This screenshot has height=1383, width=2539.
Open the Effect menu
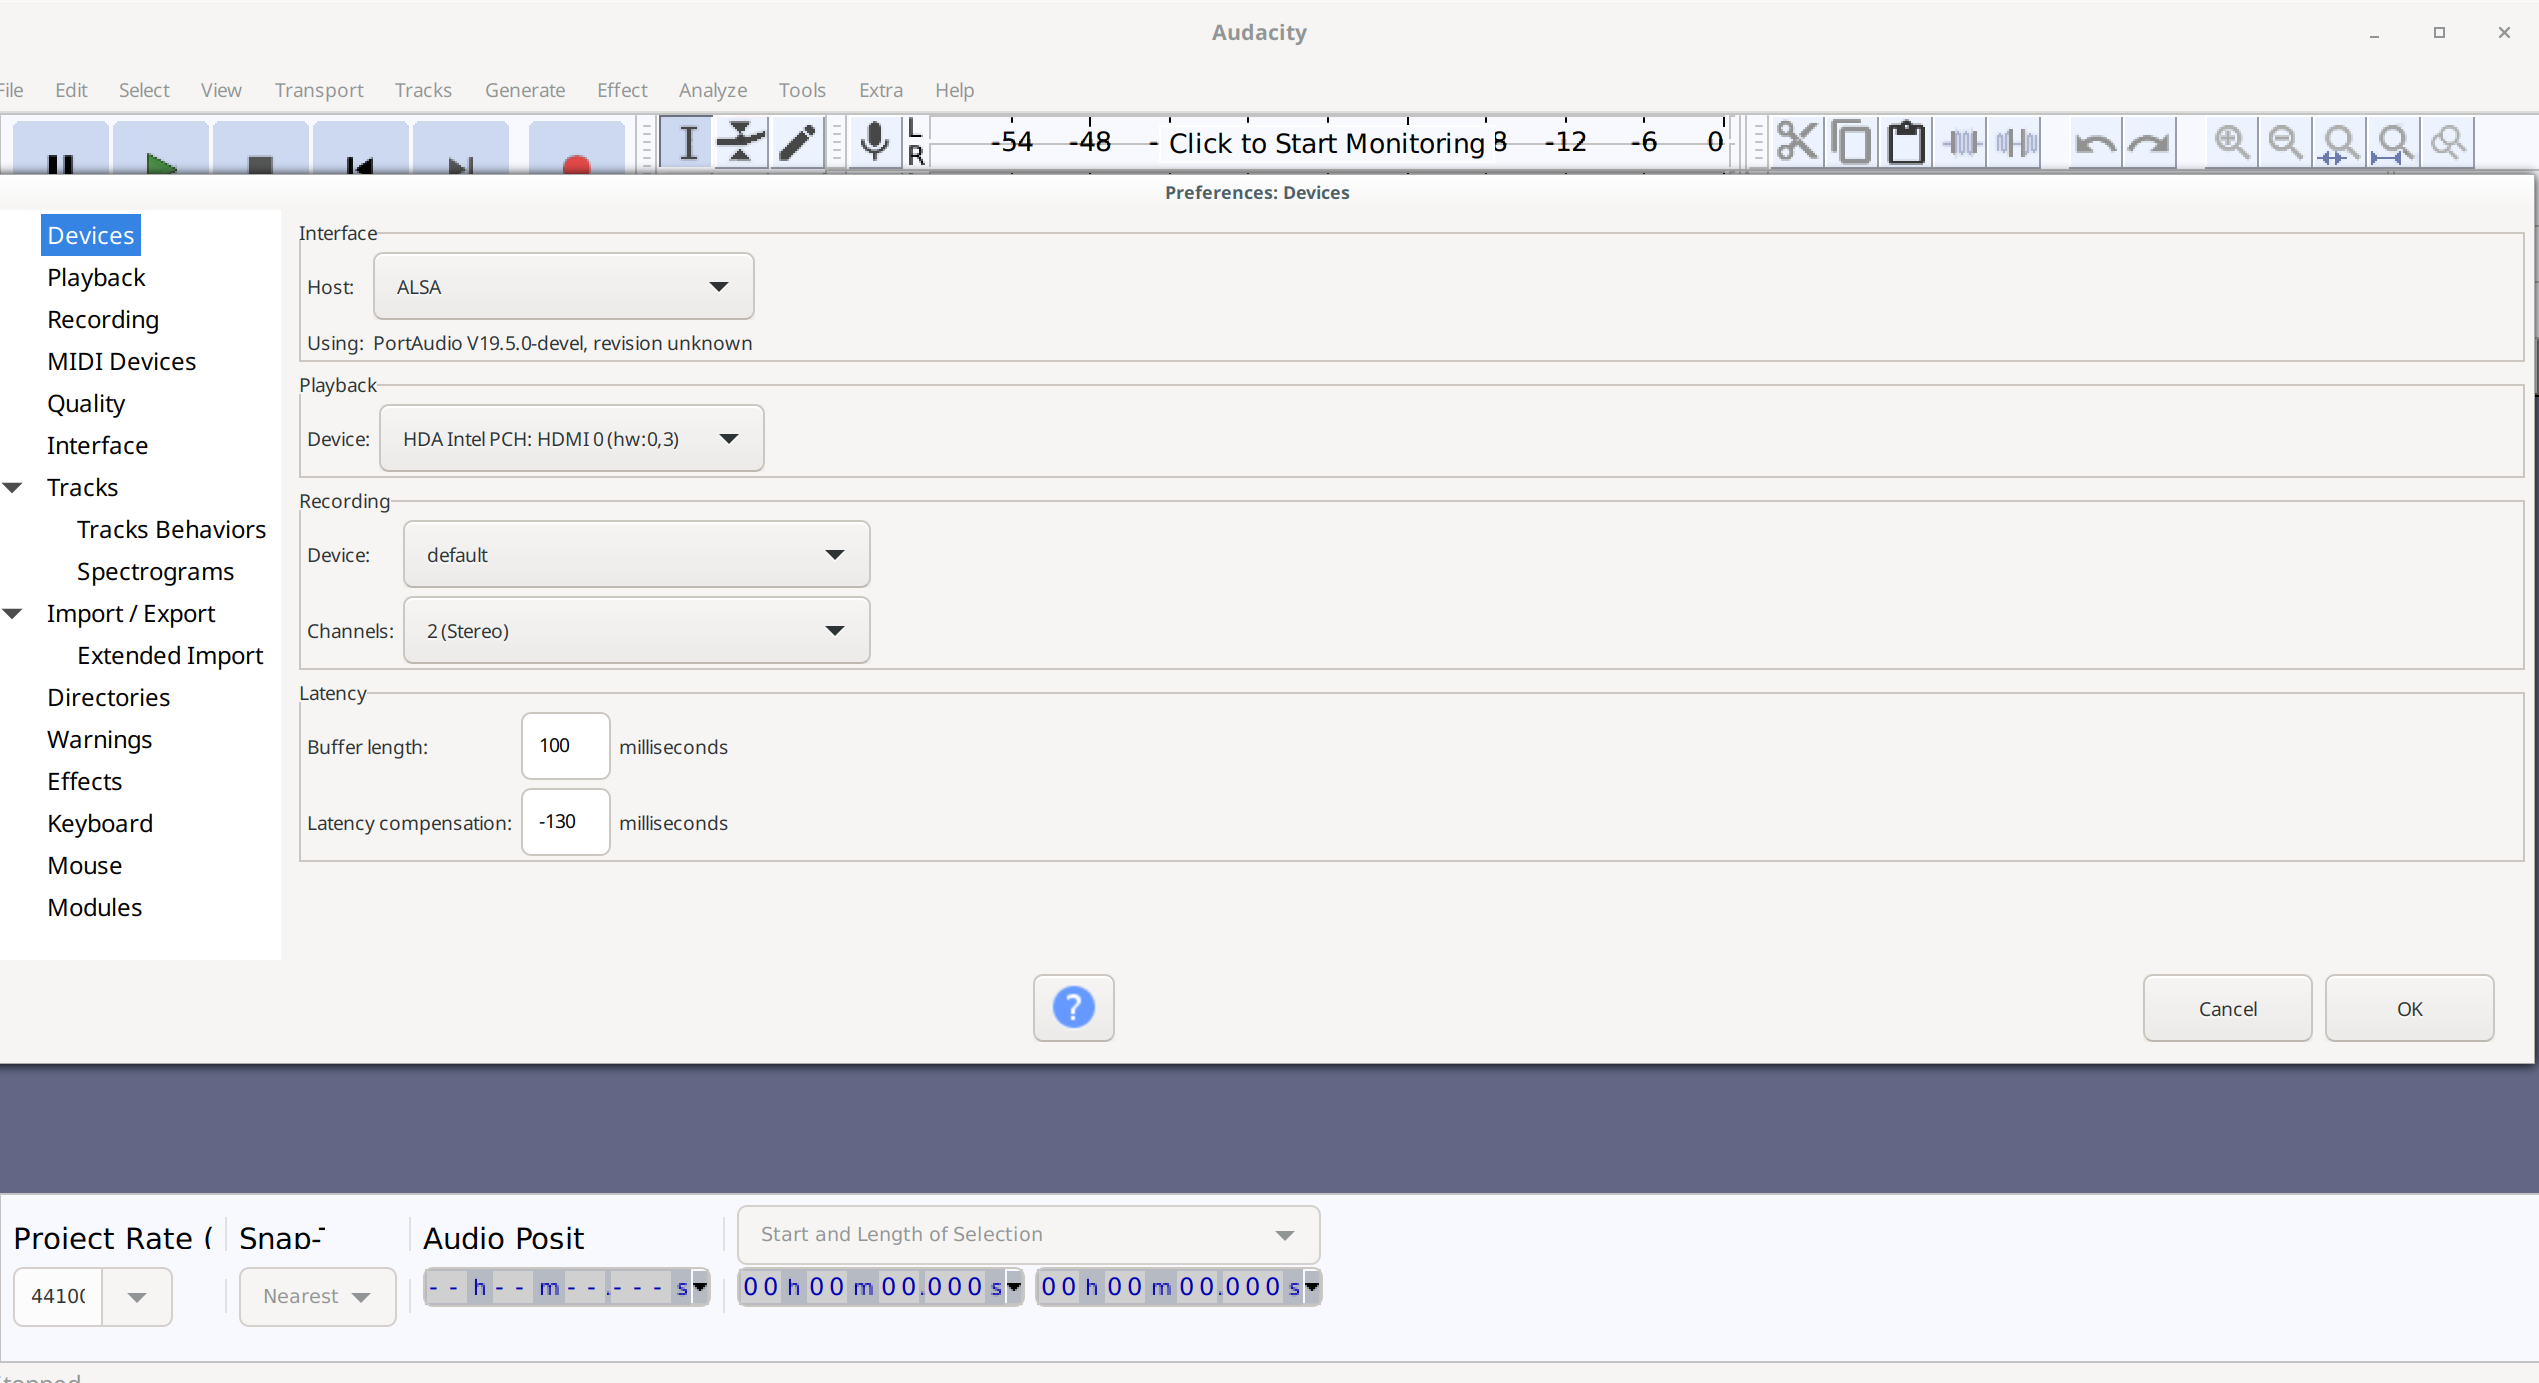[x=622, y=90]
